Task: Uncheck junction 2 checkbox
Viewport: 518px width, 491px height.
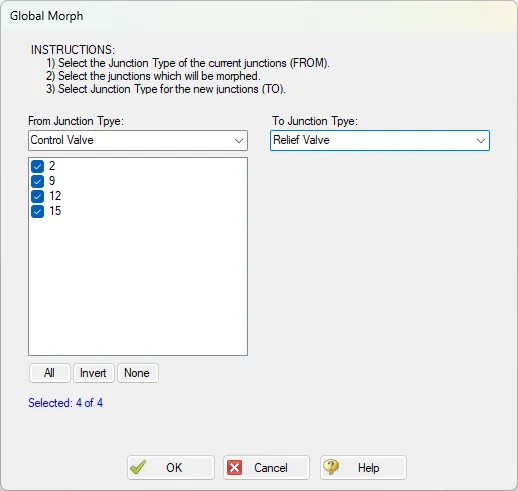Action: click(x=37, y=166)
